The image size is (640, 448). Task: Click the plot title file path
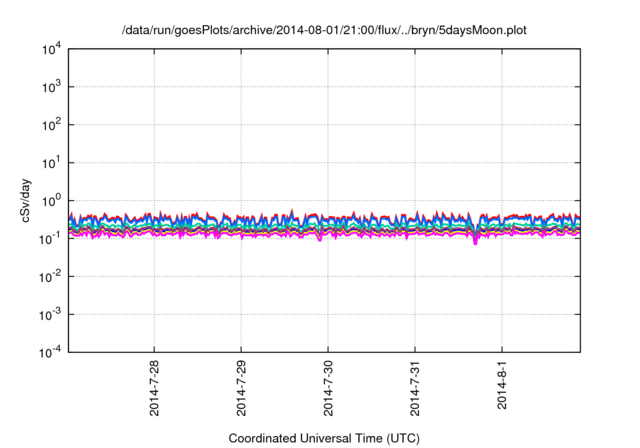pyautogui.click(x=324, y=30)
